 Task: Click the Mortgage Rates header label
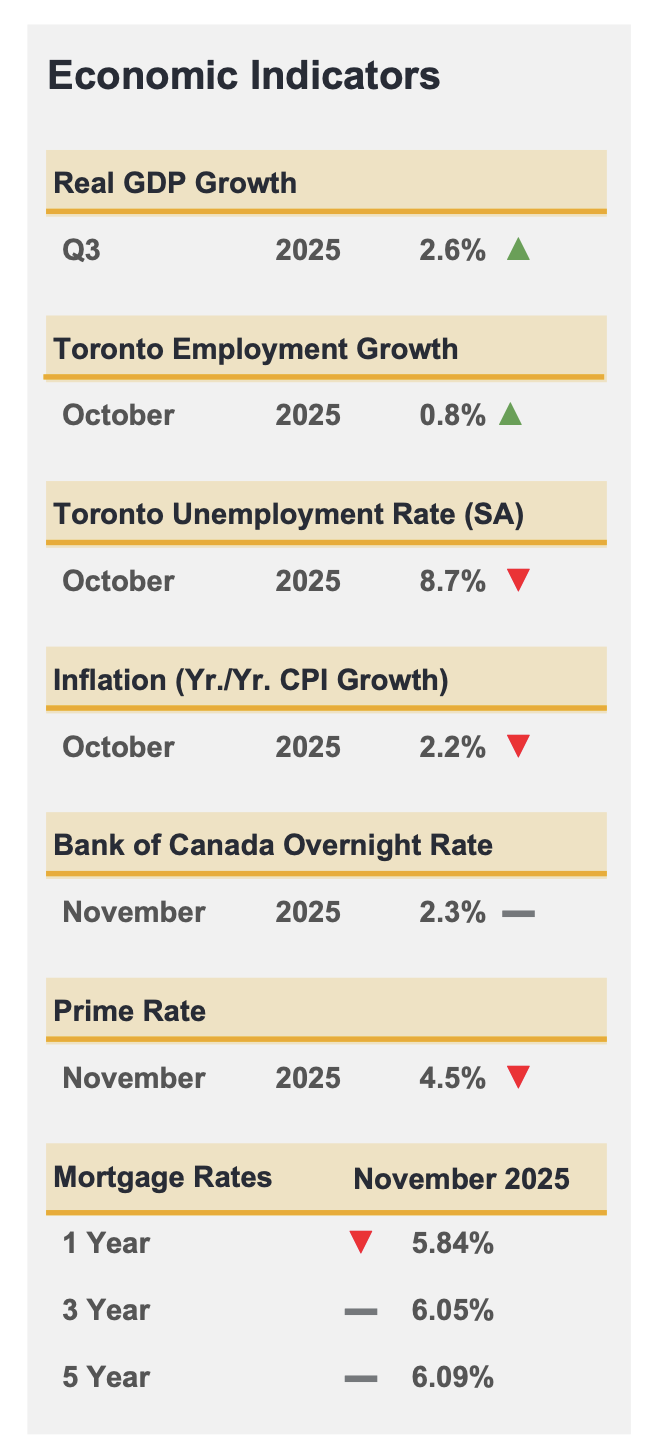pyautogui.click(x=162, y=1177)
